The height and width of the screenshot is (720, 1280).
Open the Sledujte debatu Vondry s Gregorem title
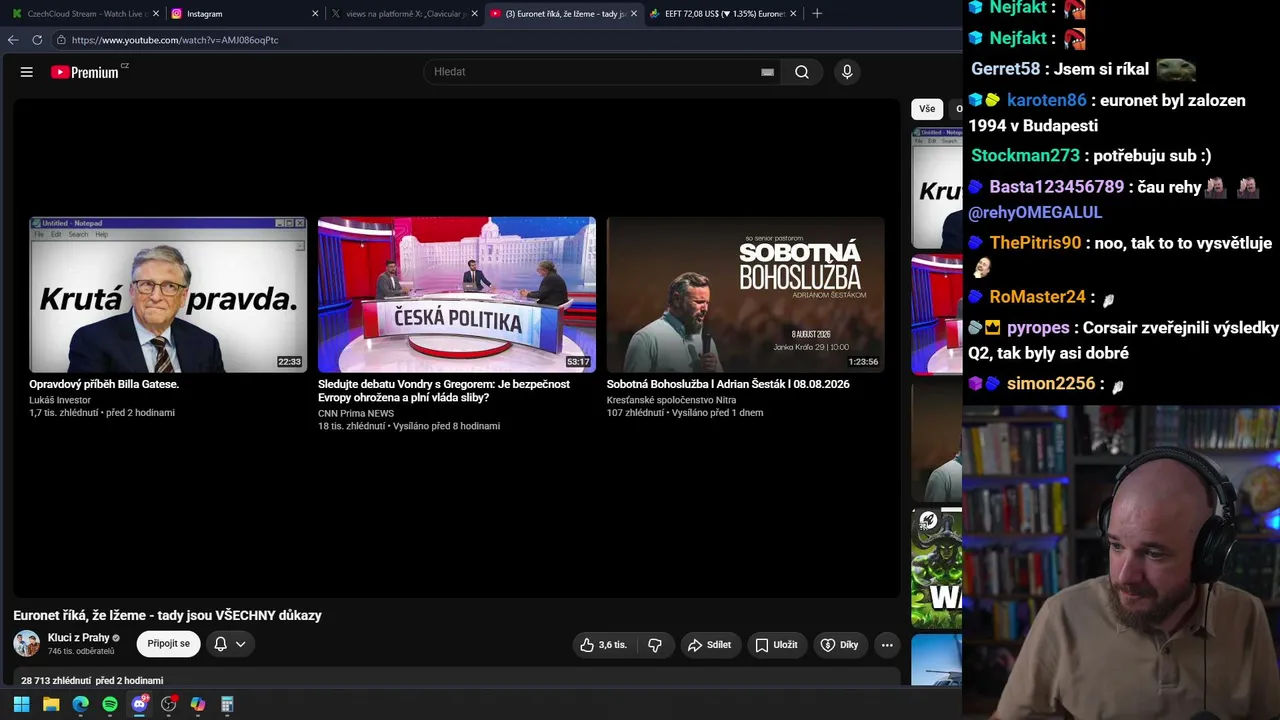pos(444,391)
